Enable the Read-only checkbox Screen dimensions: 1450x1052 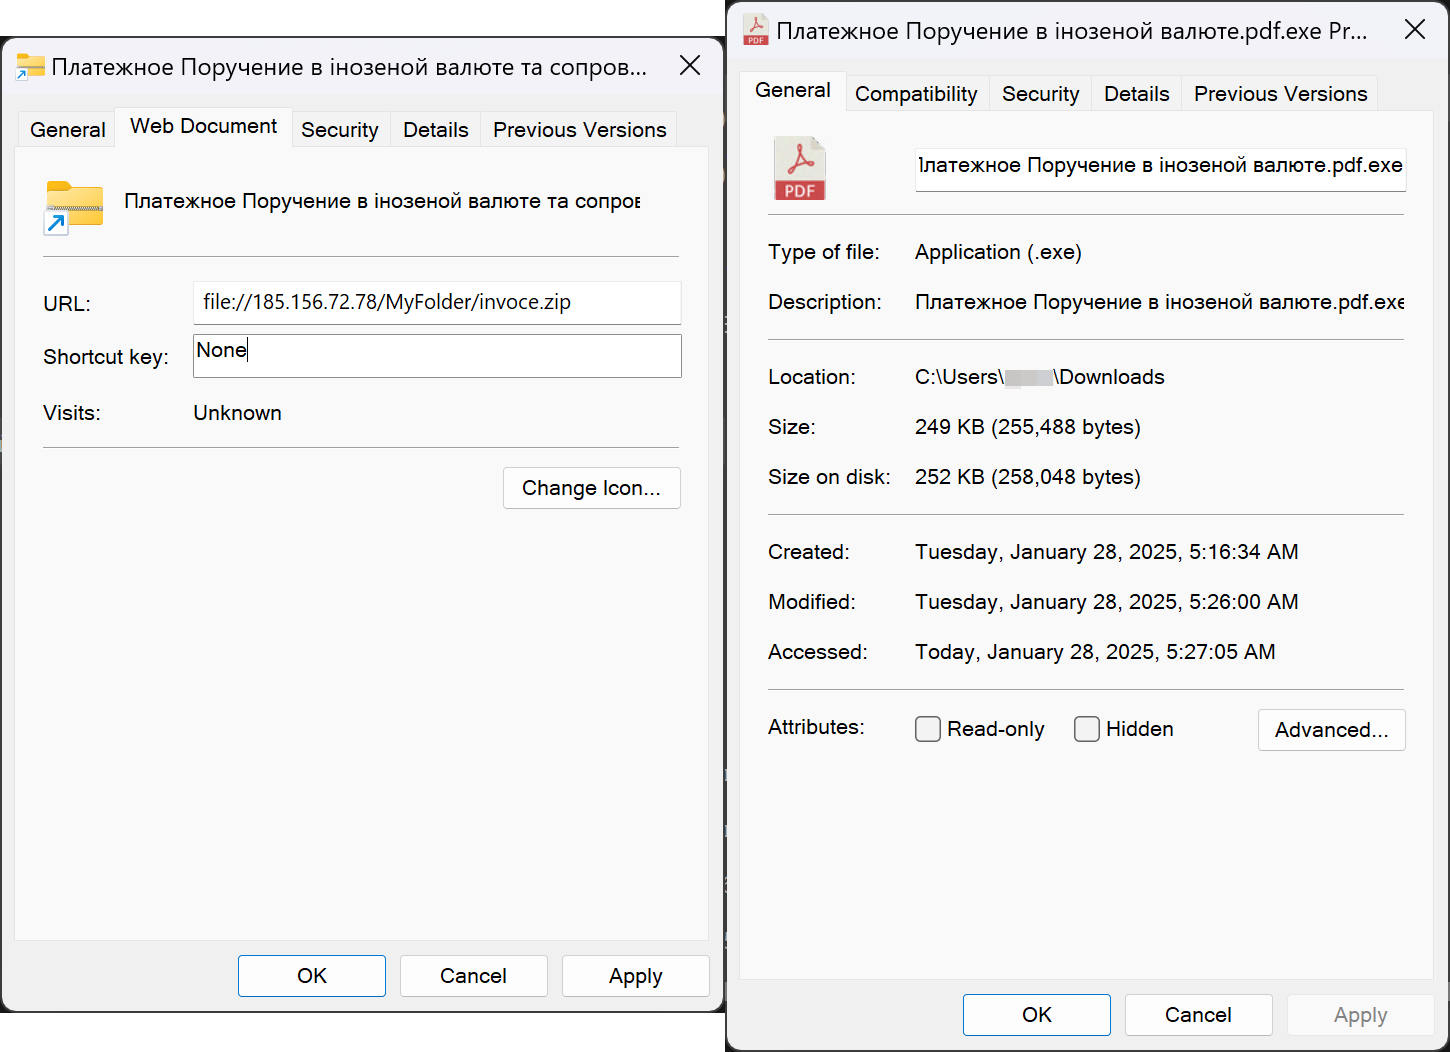pos(928,729)
